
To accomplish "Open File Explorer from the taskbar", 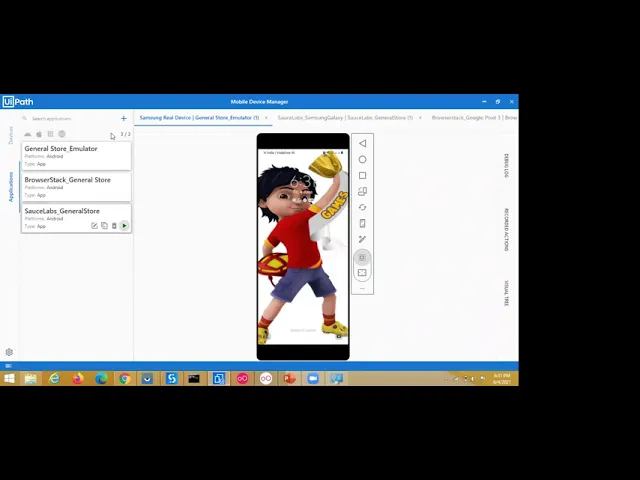I will click(x=31, y=378).
